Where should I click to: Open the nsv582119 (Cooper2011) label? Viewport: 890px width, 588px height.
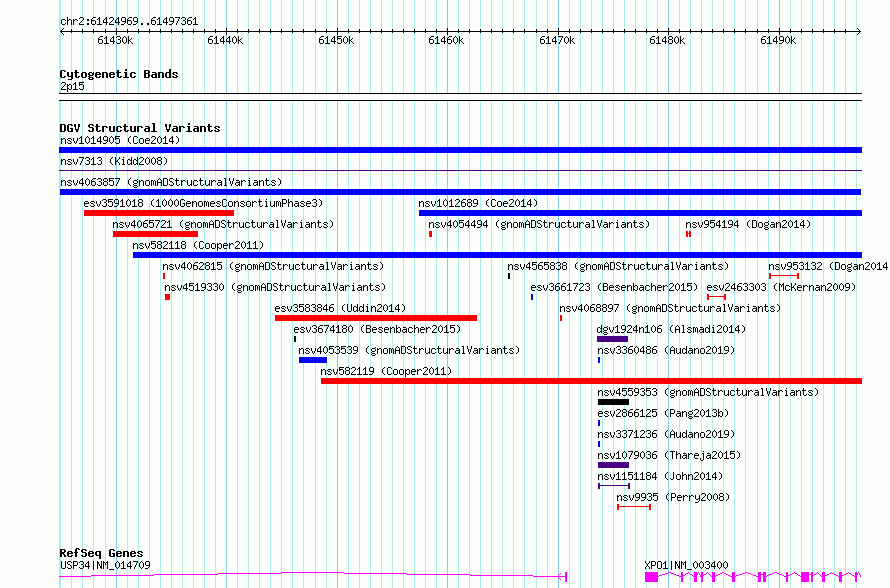[x=386, y=371]
